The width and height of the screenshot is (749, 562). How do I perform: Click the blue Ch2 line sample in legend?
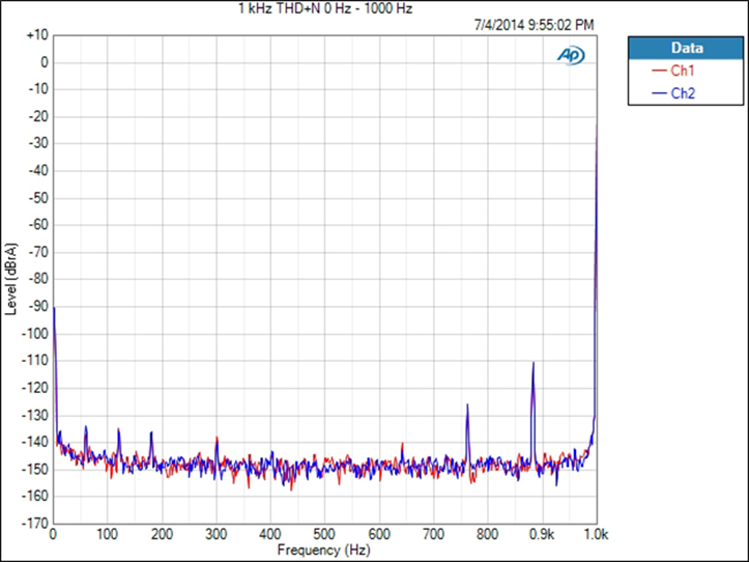(x=658, y=93)
